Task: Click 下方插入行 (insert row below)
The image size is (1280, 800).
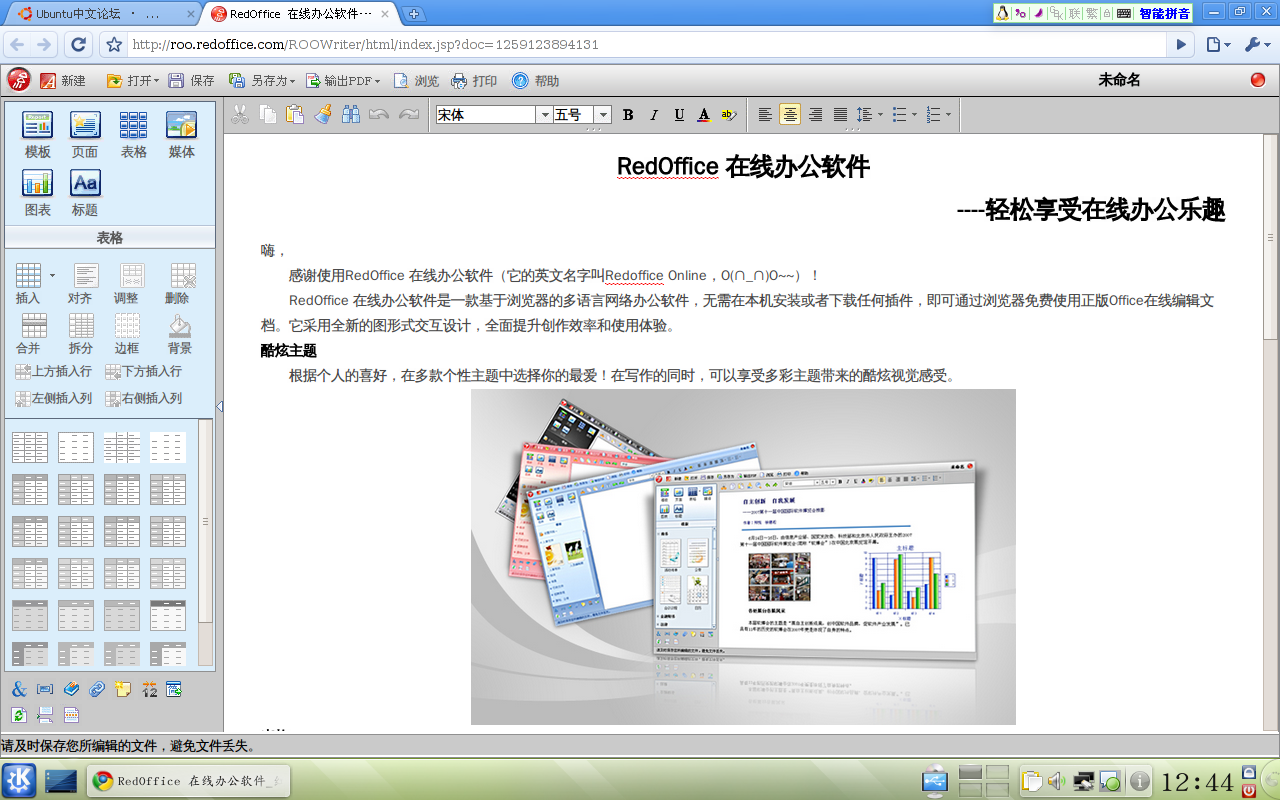Action: (x=143, y=372)
